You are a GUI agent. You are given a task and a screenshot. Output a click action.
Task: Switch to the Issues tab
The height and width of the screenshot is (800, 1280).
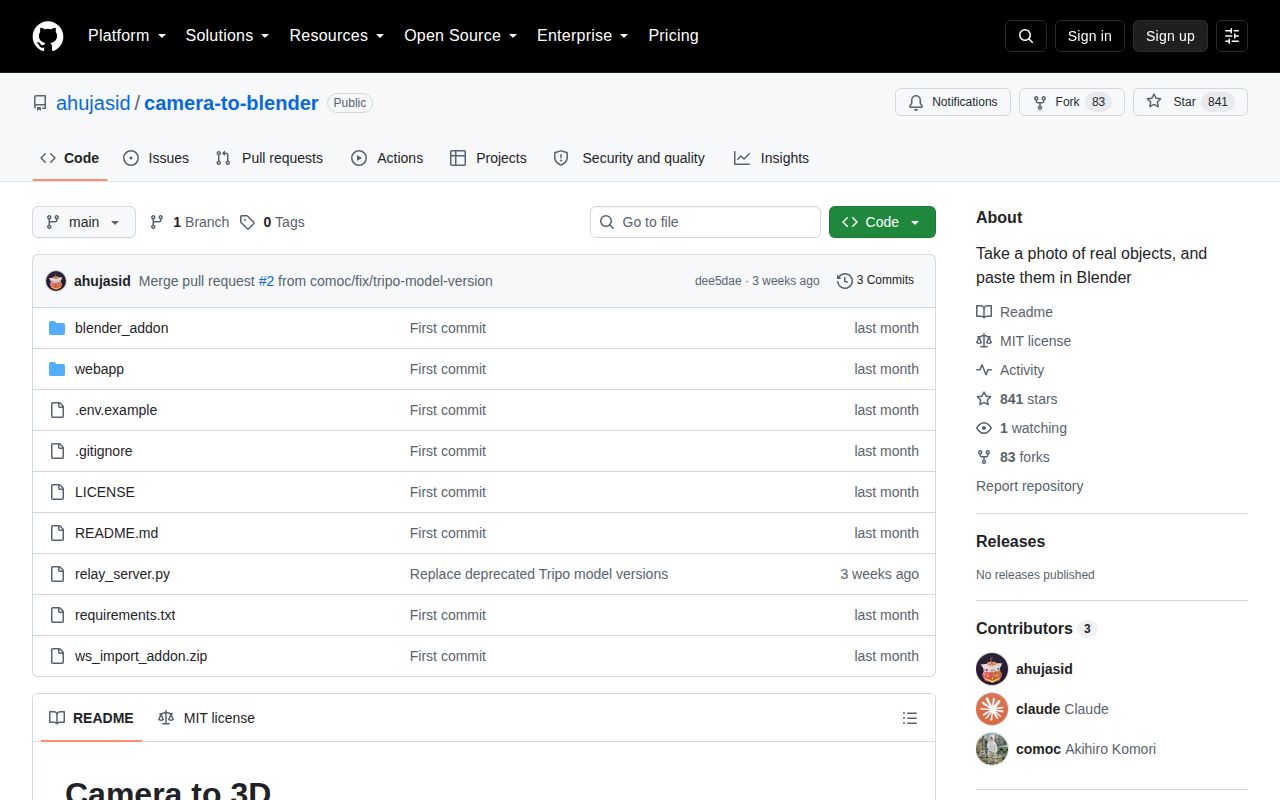(156, 158)
